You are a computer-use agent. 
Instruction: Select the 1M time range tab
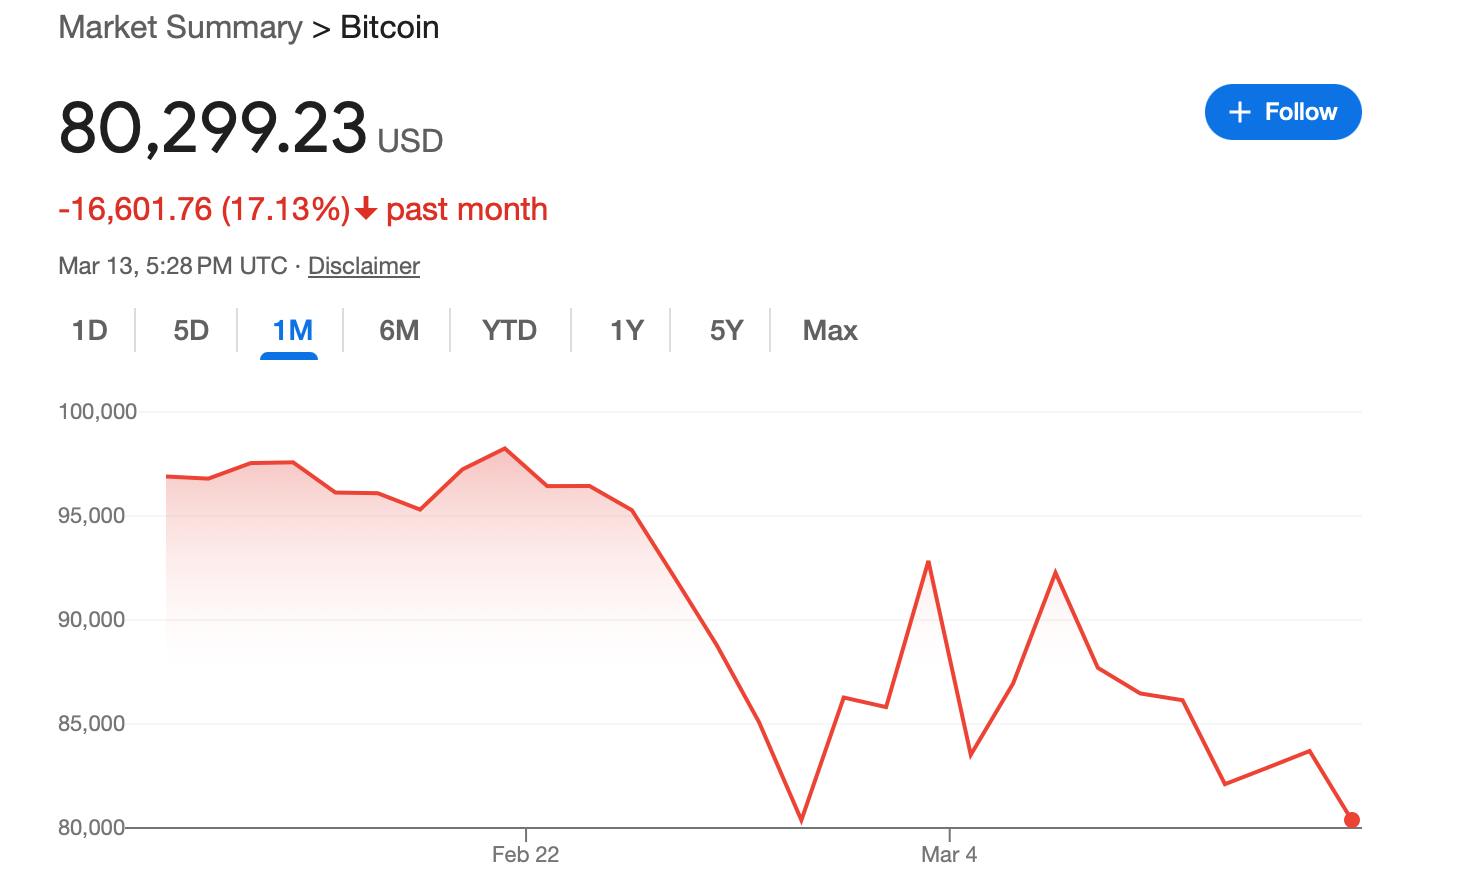pyautogui.click(x=292, y=330)
